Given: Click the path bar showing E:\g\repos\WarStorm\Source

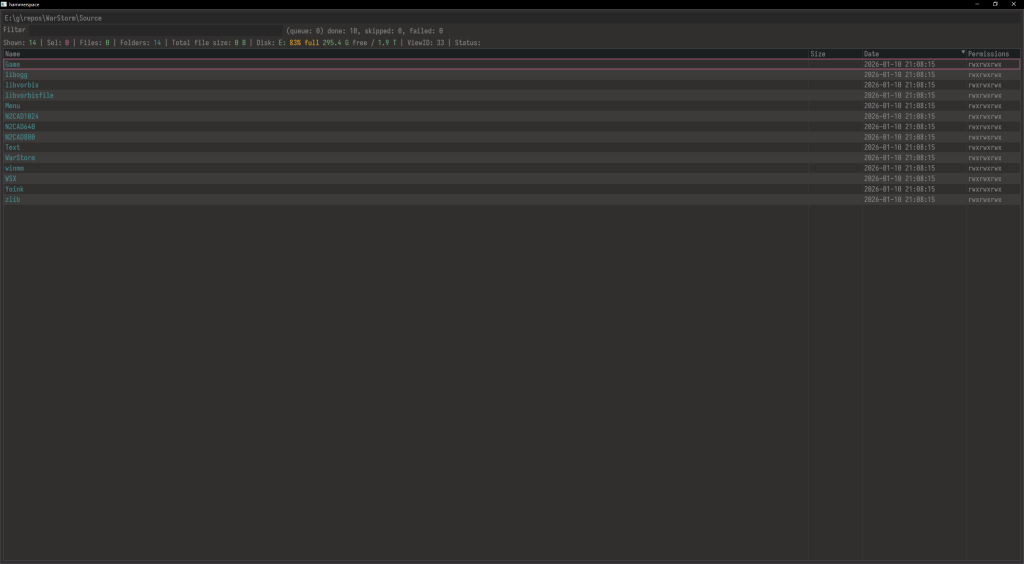Looking at the screenshot, I should click(x=511, y=18).
